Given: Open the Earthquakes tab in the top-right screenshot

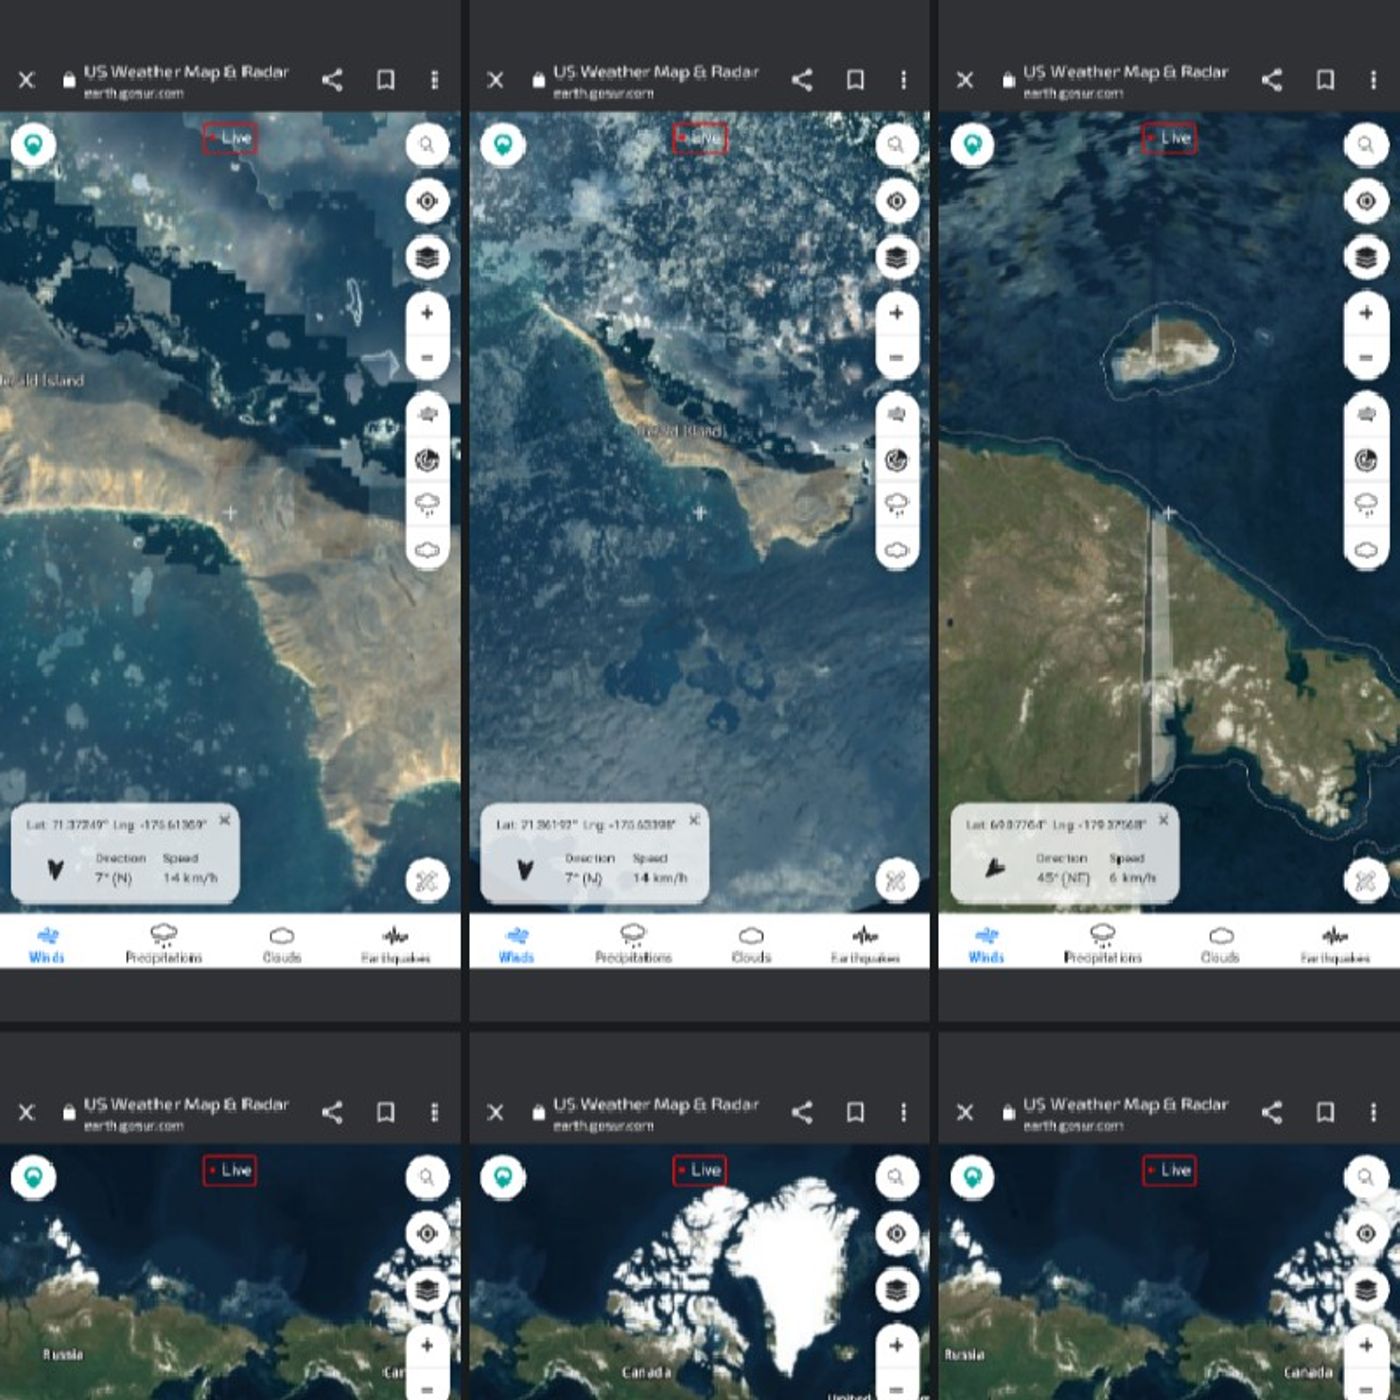Looking at the screenshot, I should (x=1334, y=943).
